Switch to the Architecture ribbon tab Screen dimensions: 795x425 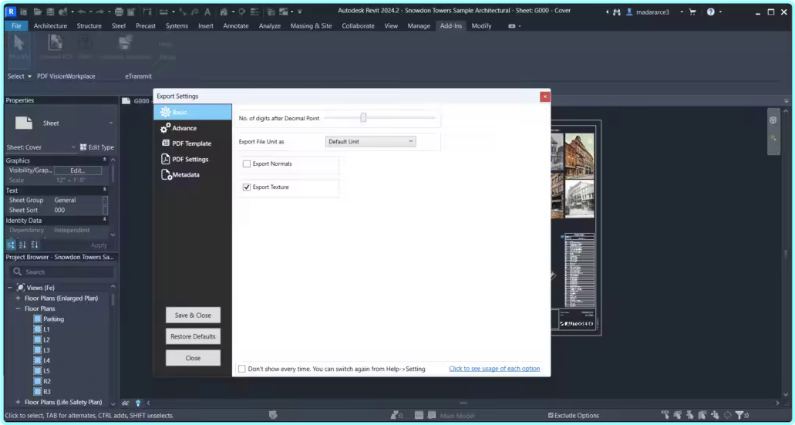50,26
